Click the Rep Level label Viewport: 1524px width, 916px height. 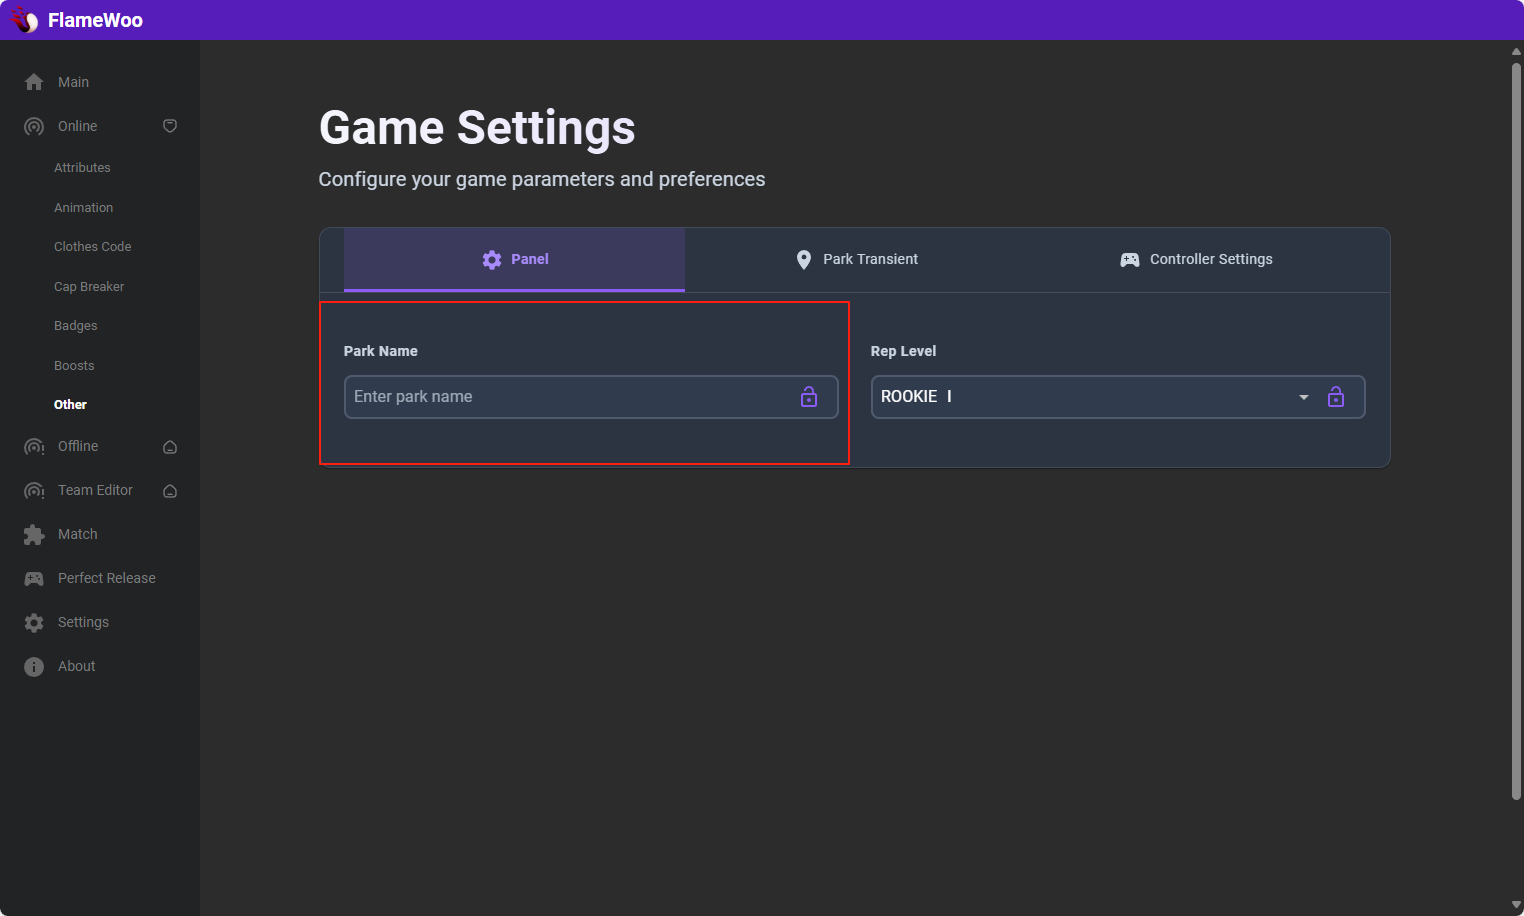pyautogui.click(x=903, y=351)
